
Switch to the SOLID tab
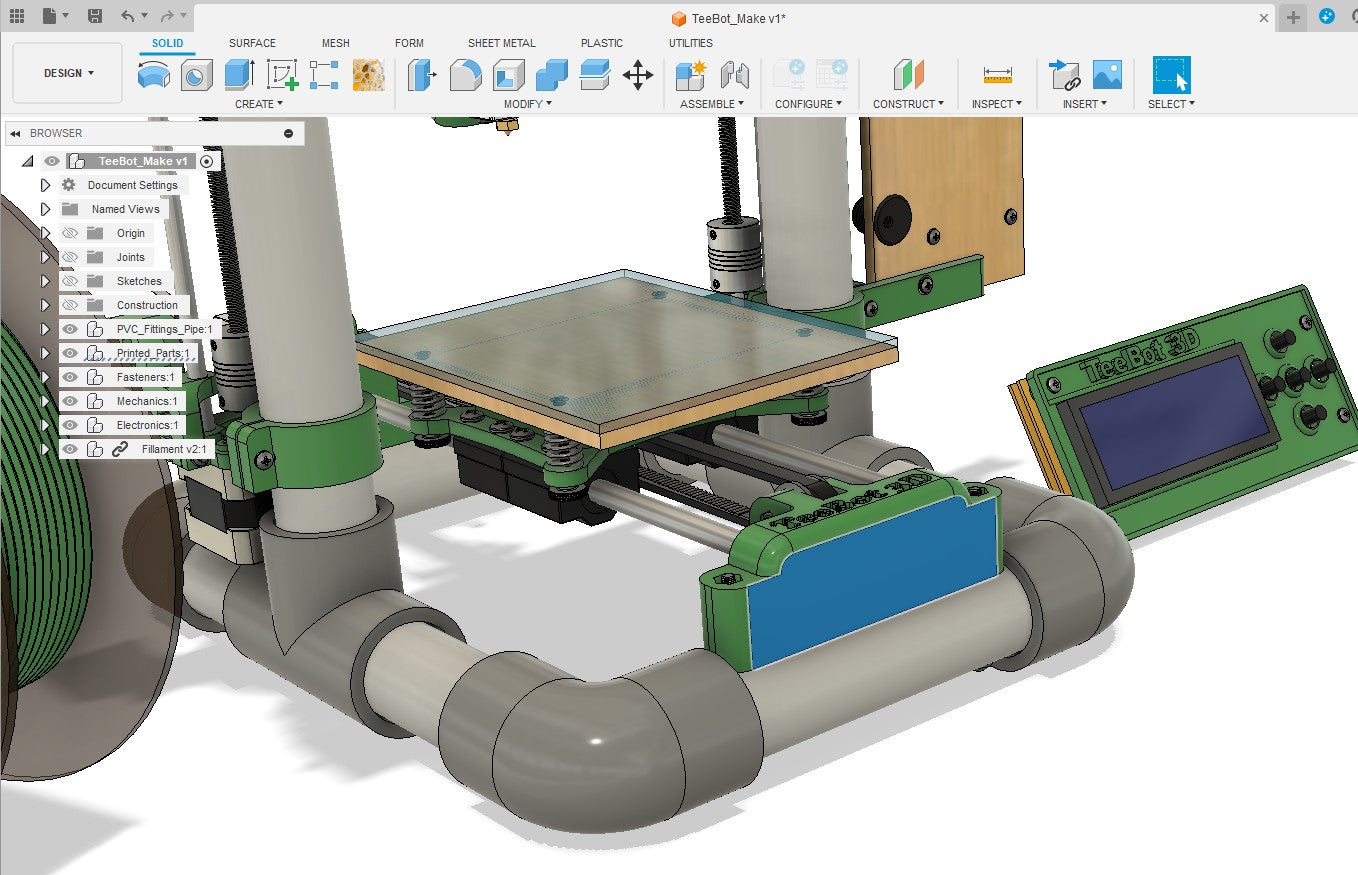(x=168, y=43)
